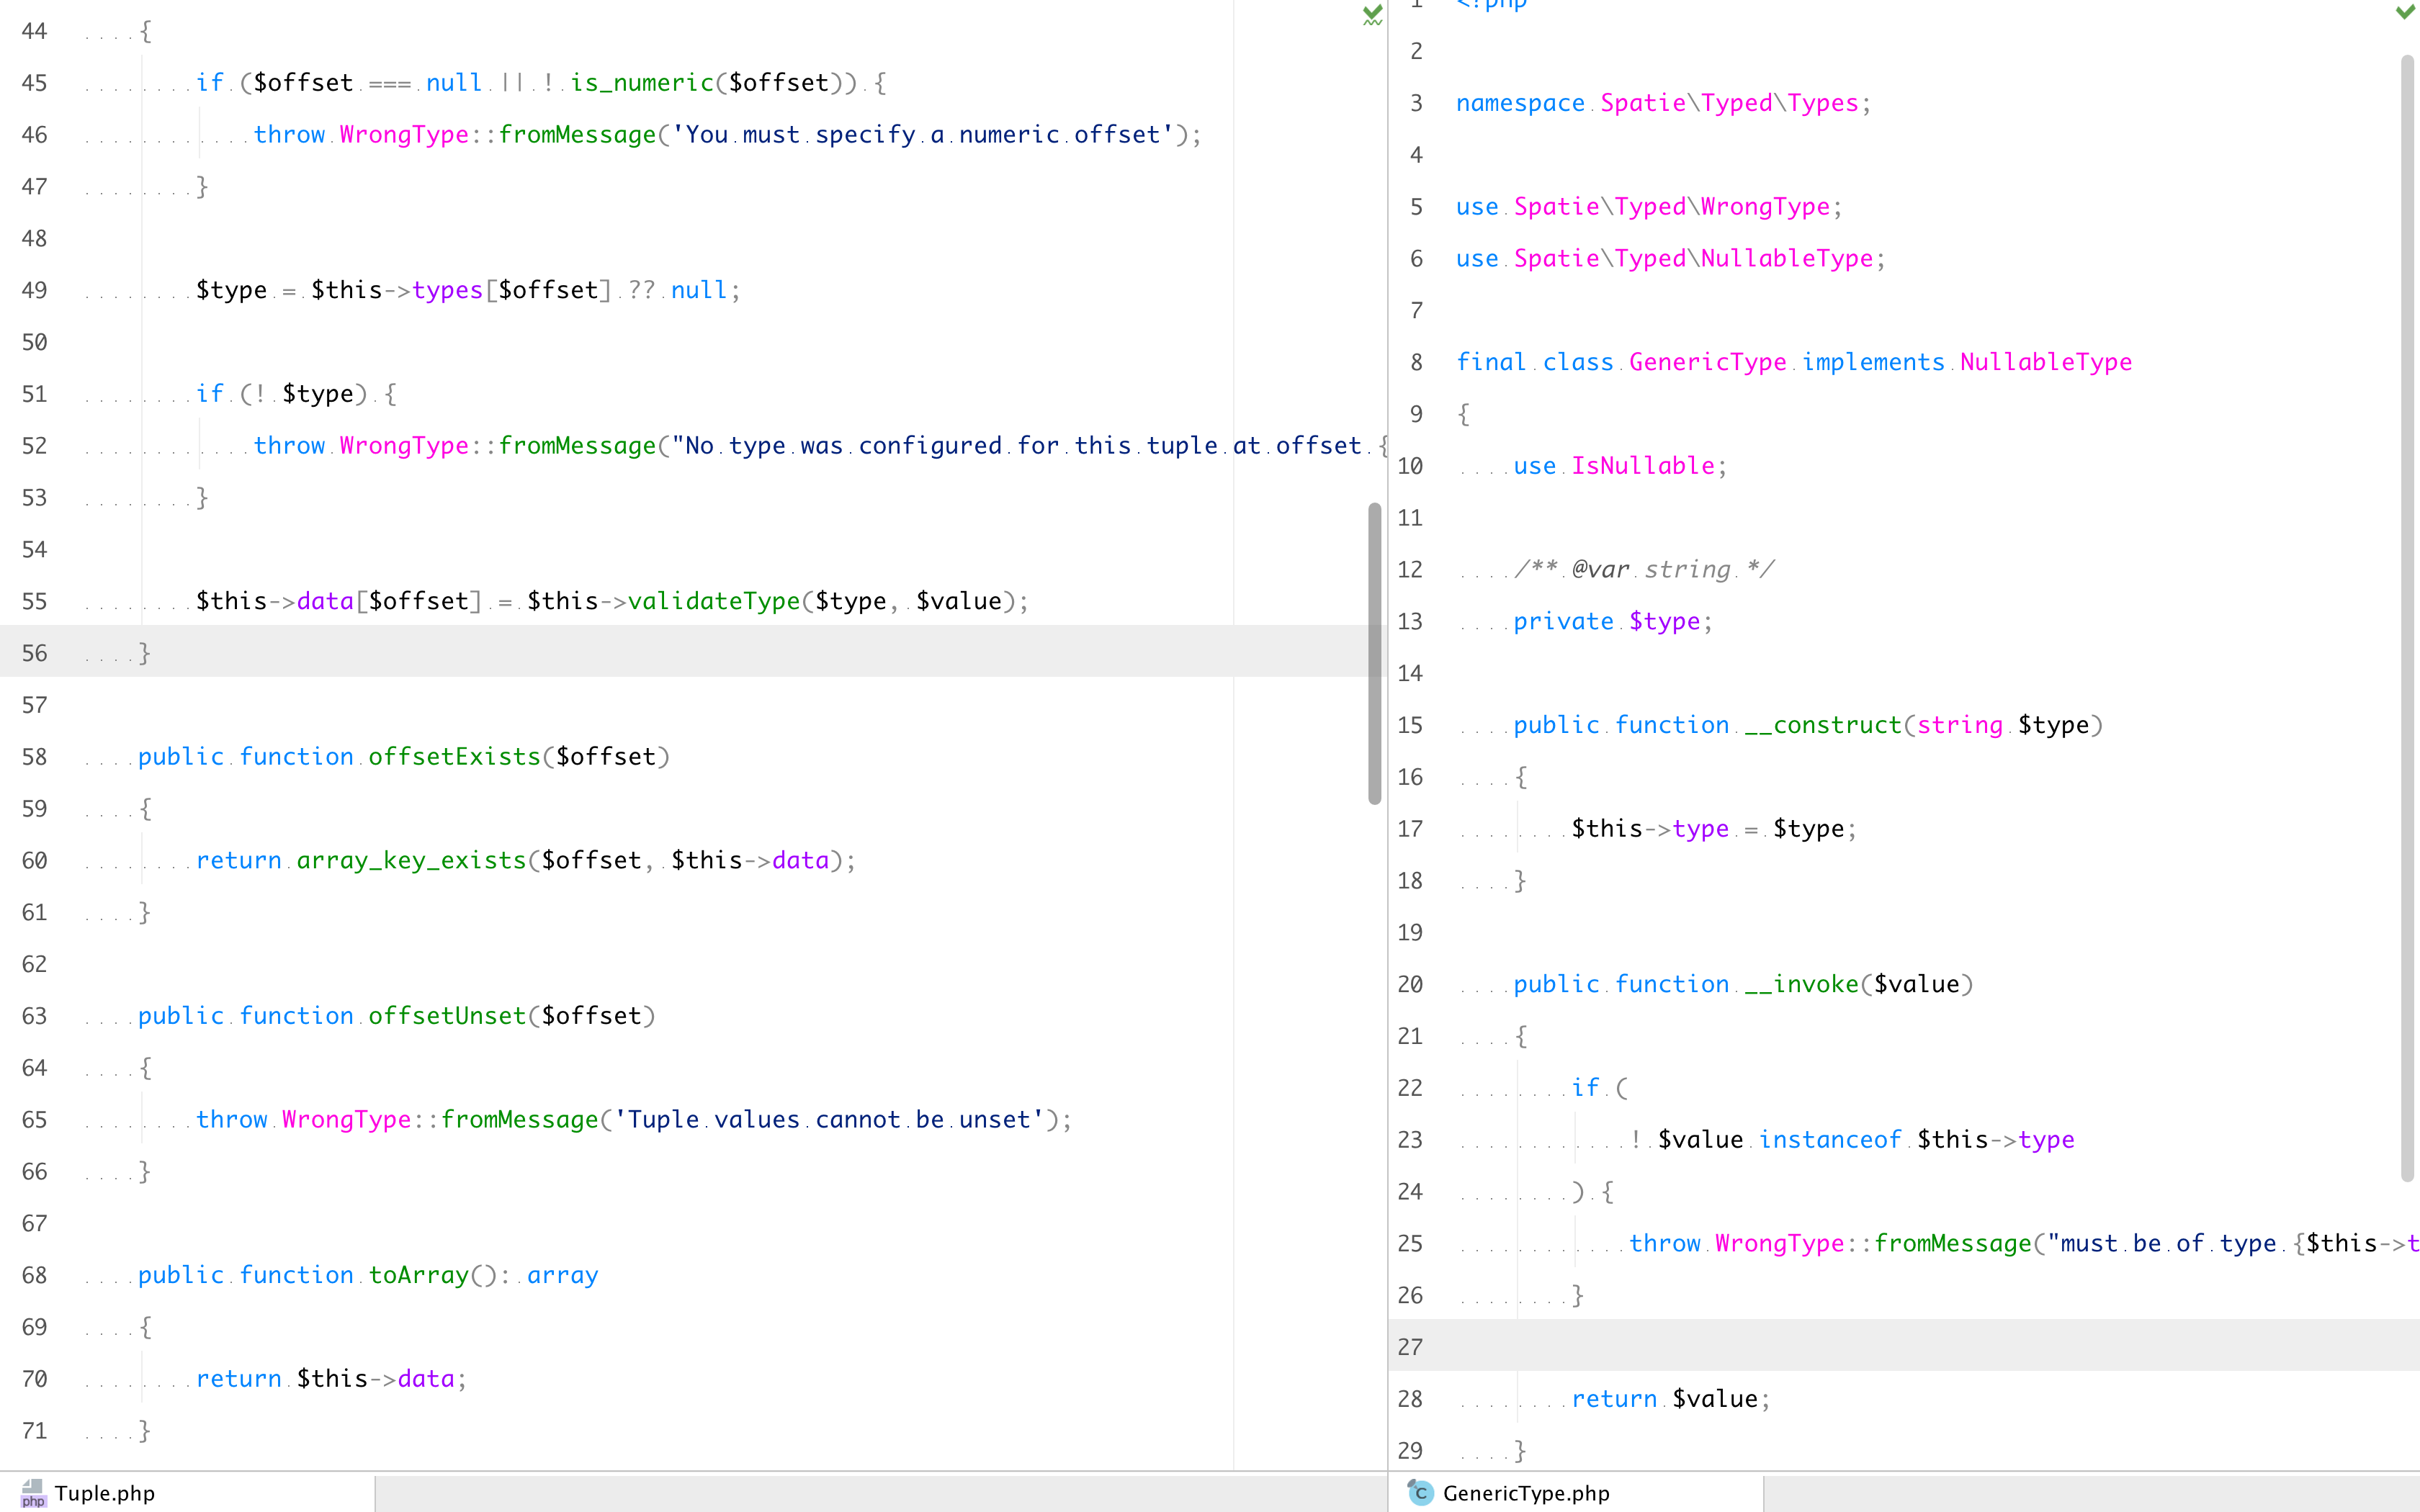
Task: Click the php file icon beside Tuple.php
Action: pyautogui.click(x=33, y=1492)
